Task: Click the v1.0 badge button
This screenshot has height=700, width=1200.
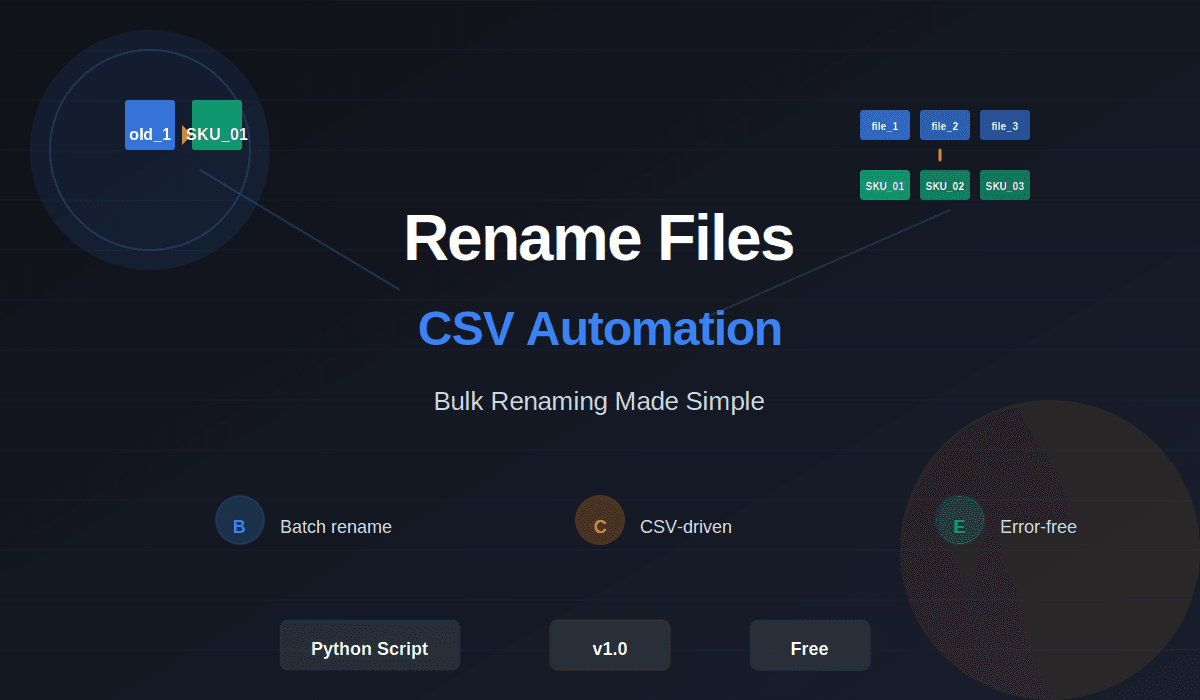Action: click(x=610, y=645)
